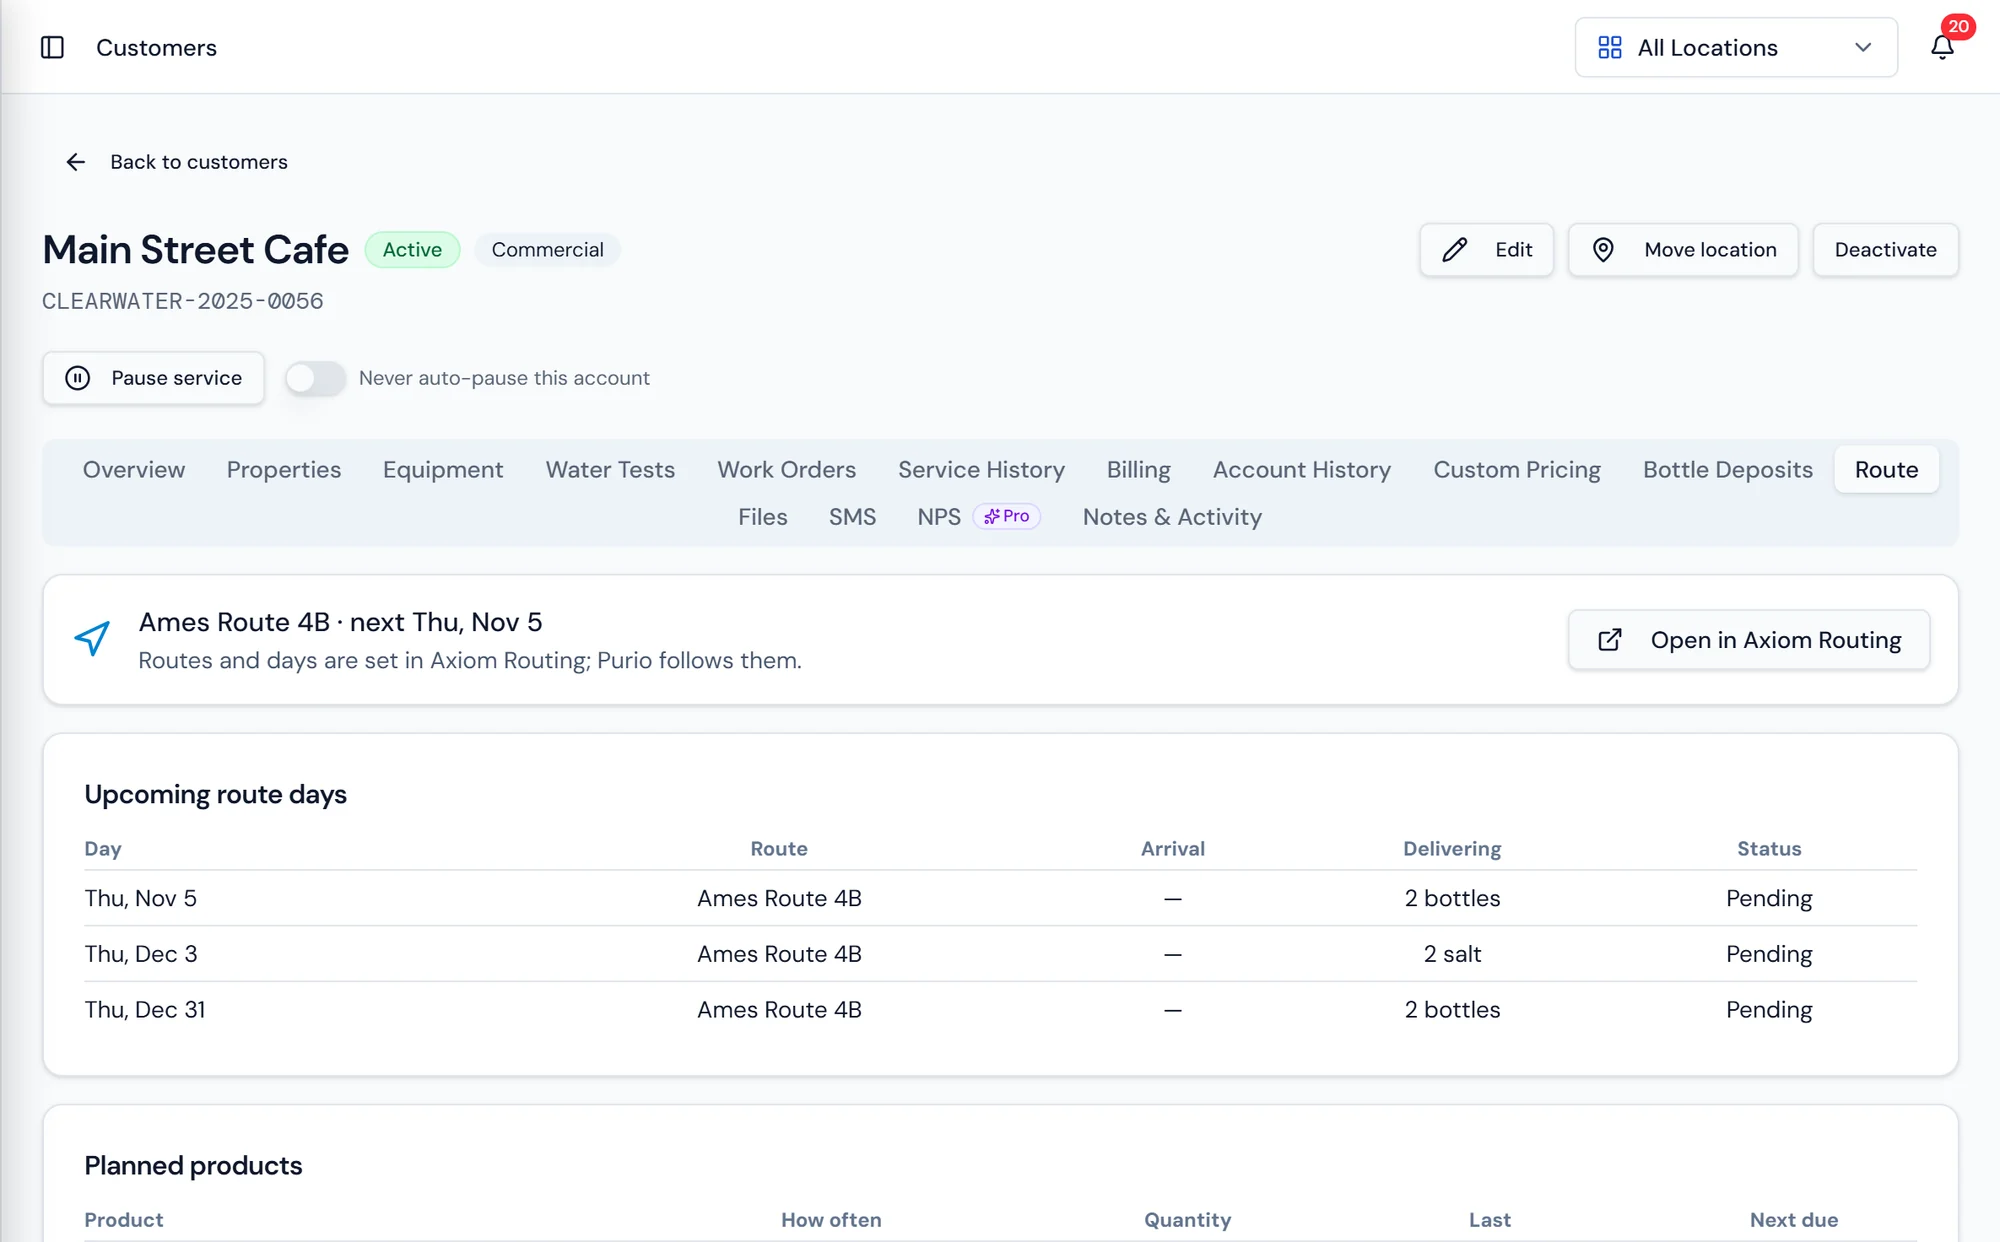Click the Edit button

[x=1486, y=250]
